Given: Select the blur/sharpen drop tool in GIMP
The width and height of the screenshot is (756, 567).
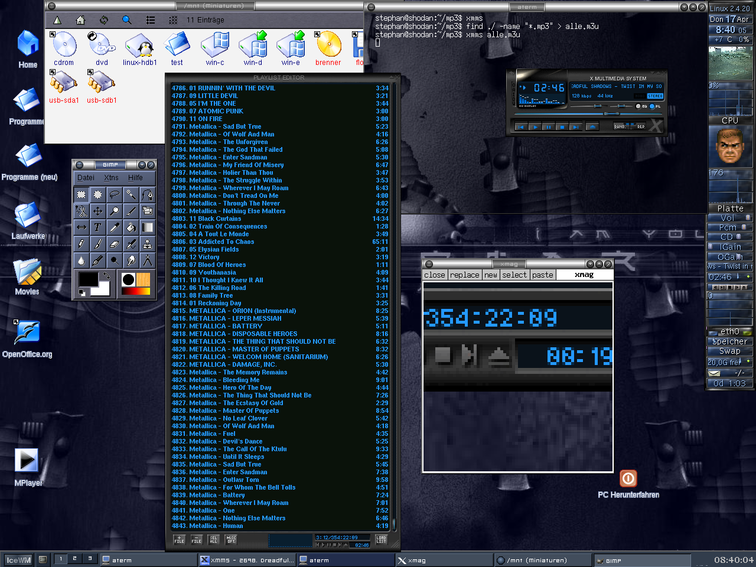Looking at the screenshot, I should (x=81, y=260).
